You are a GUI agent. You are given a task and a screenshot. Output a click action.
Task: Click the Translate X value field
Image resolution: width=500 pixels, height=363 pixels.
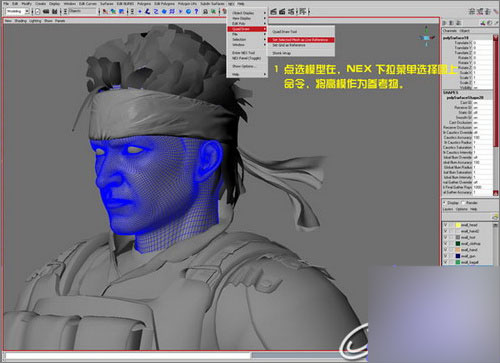pyautogui.click(x=482, y=43)
